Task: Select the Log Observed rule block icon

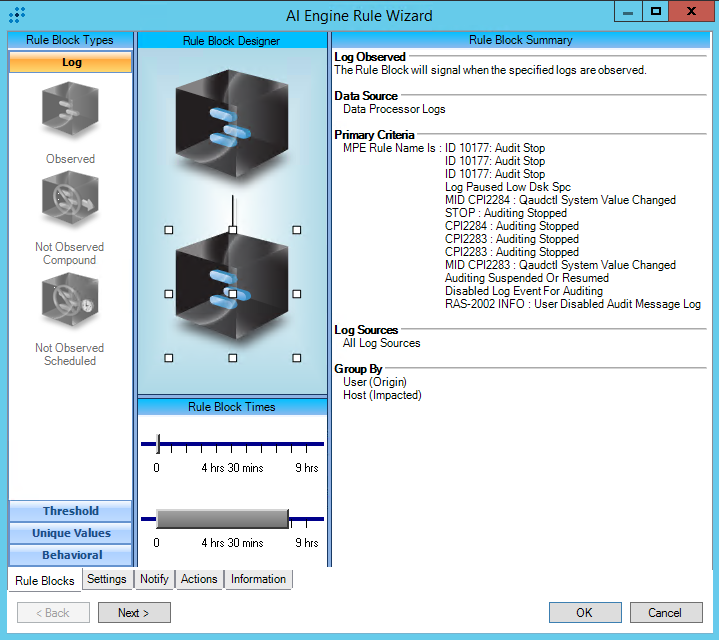Action: 70,112
